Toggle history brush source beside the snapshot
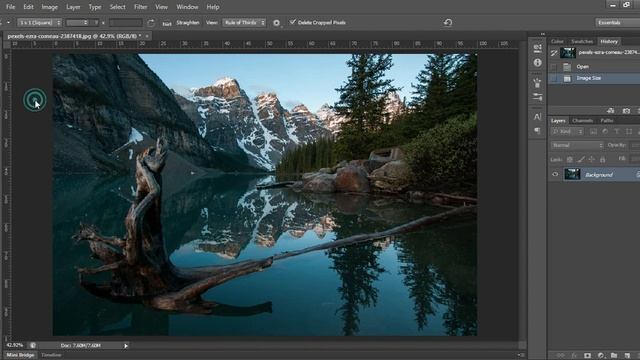Image resolution: width=640 pixels, height=360 pixels. [553, 53]
